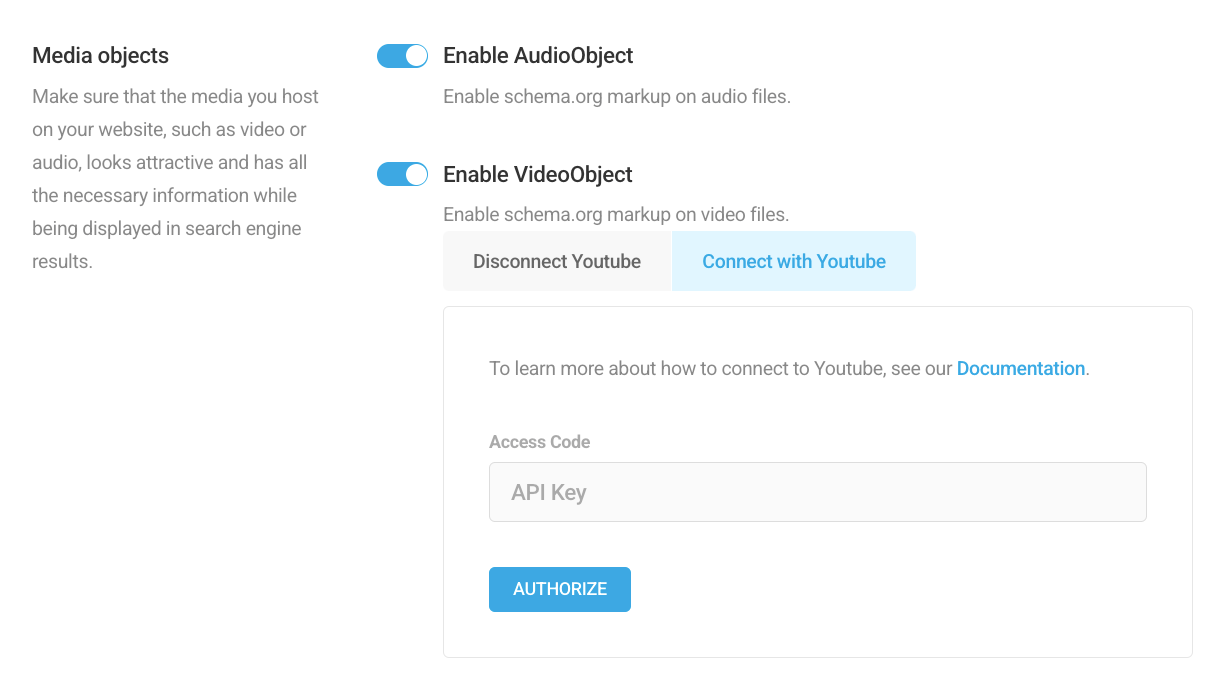This screenshot has width=1220, height=693.
Task: Click the Enable VideoObject label text
Action: coord(537,174)
